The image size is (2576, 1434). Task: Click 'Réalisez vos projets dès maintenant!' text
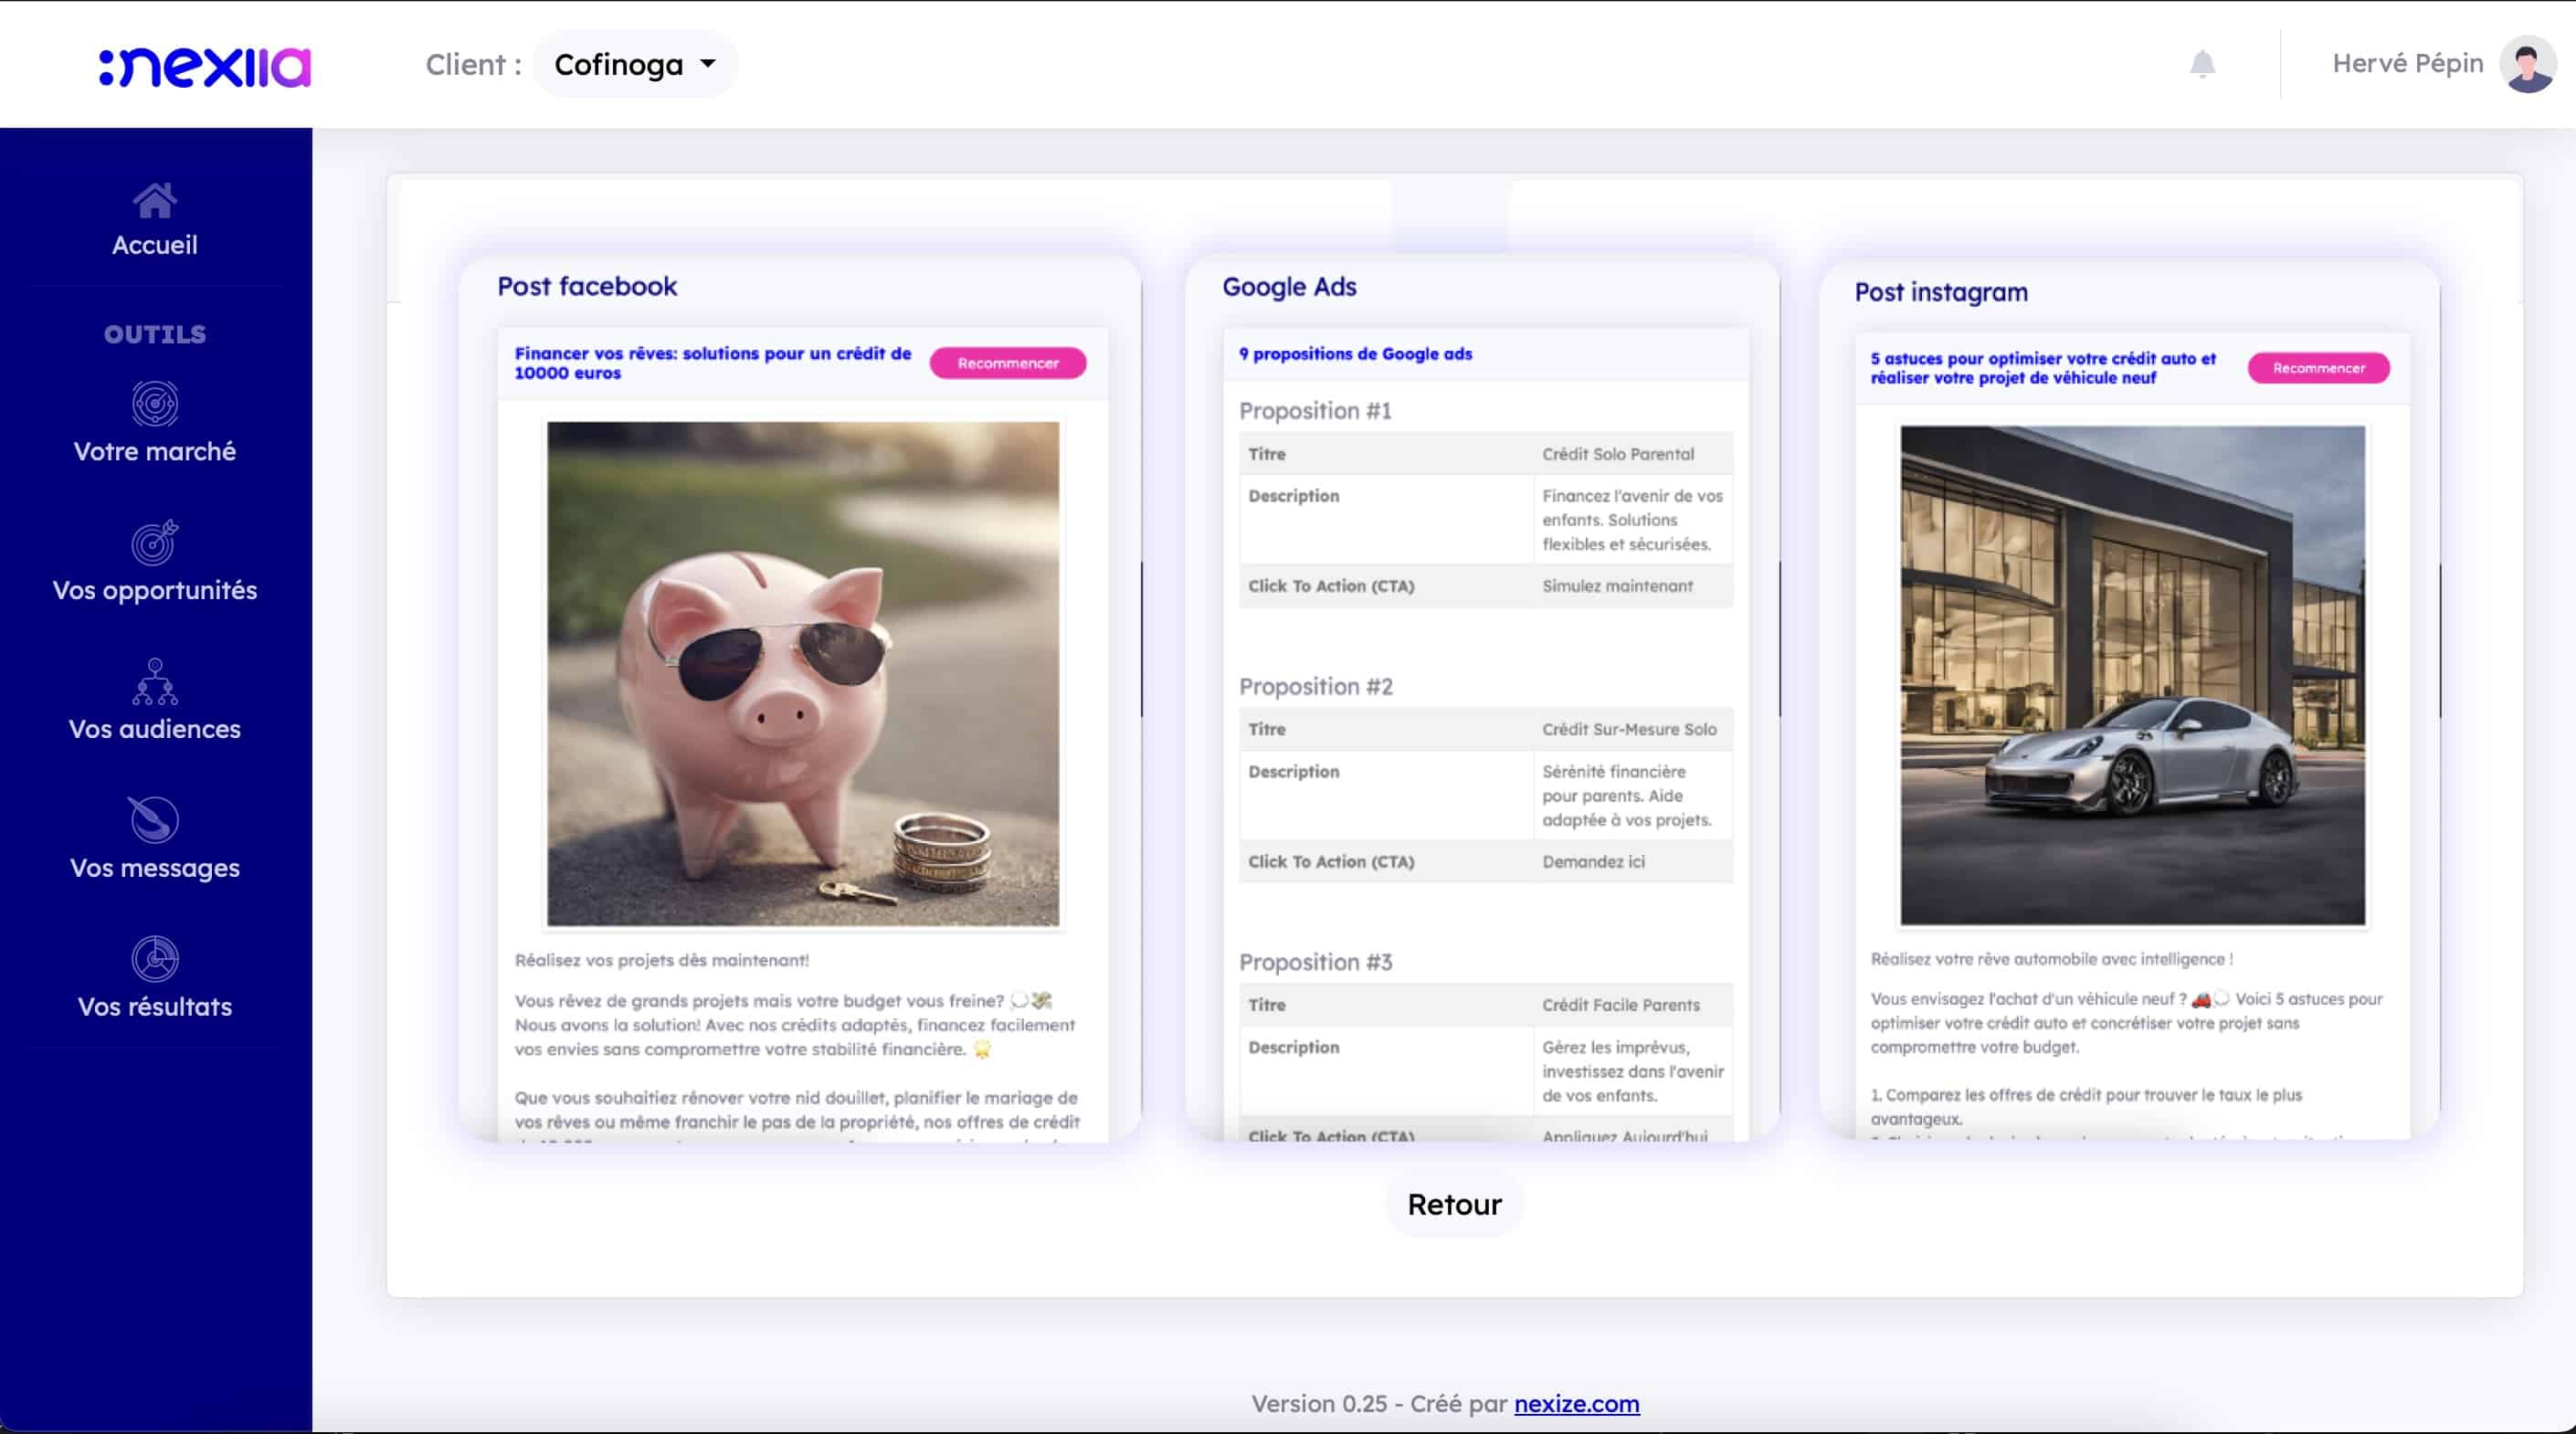click(662, 960)
